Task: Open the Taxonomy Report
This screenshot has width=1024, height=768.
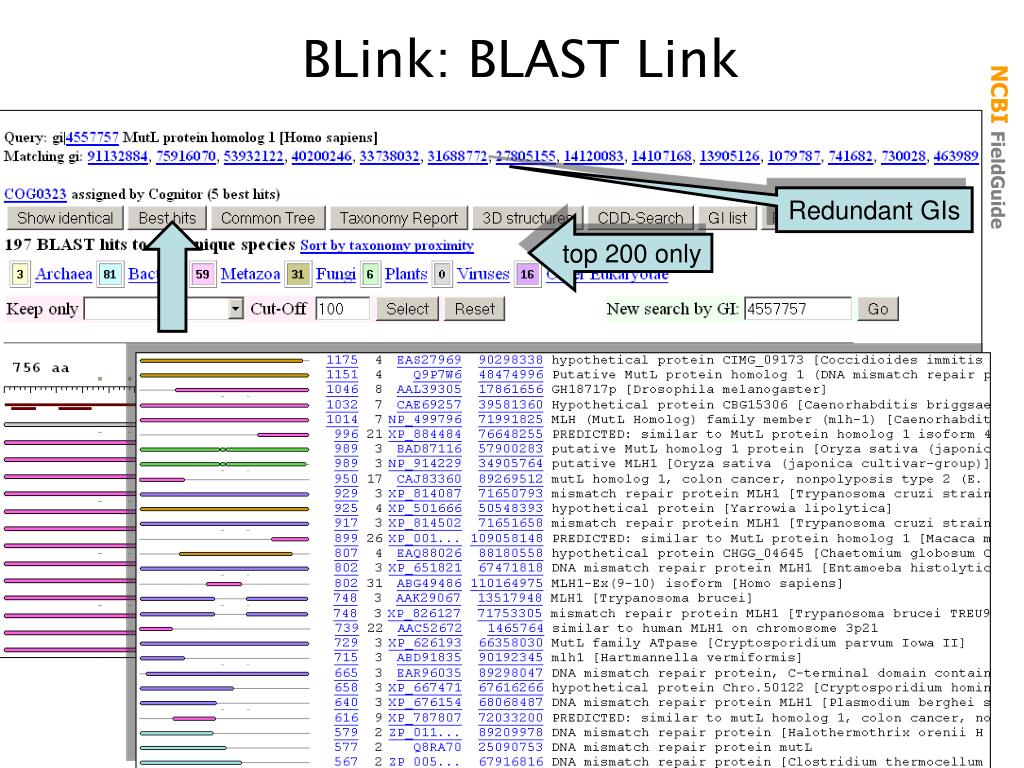Action: point(398,218)
